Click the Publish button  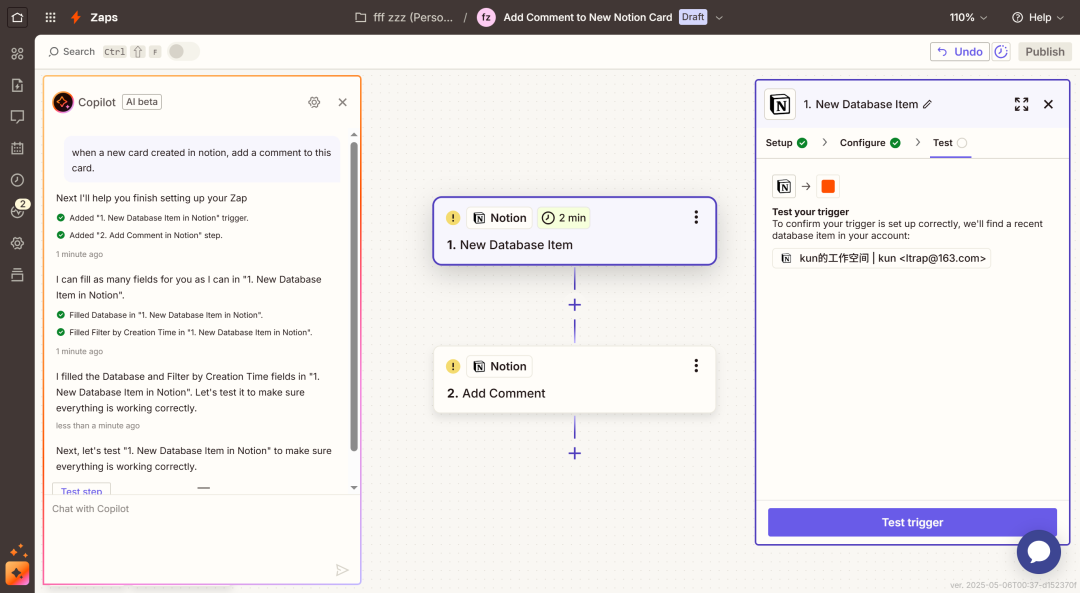1044,52
